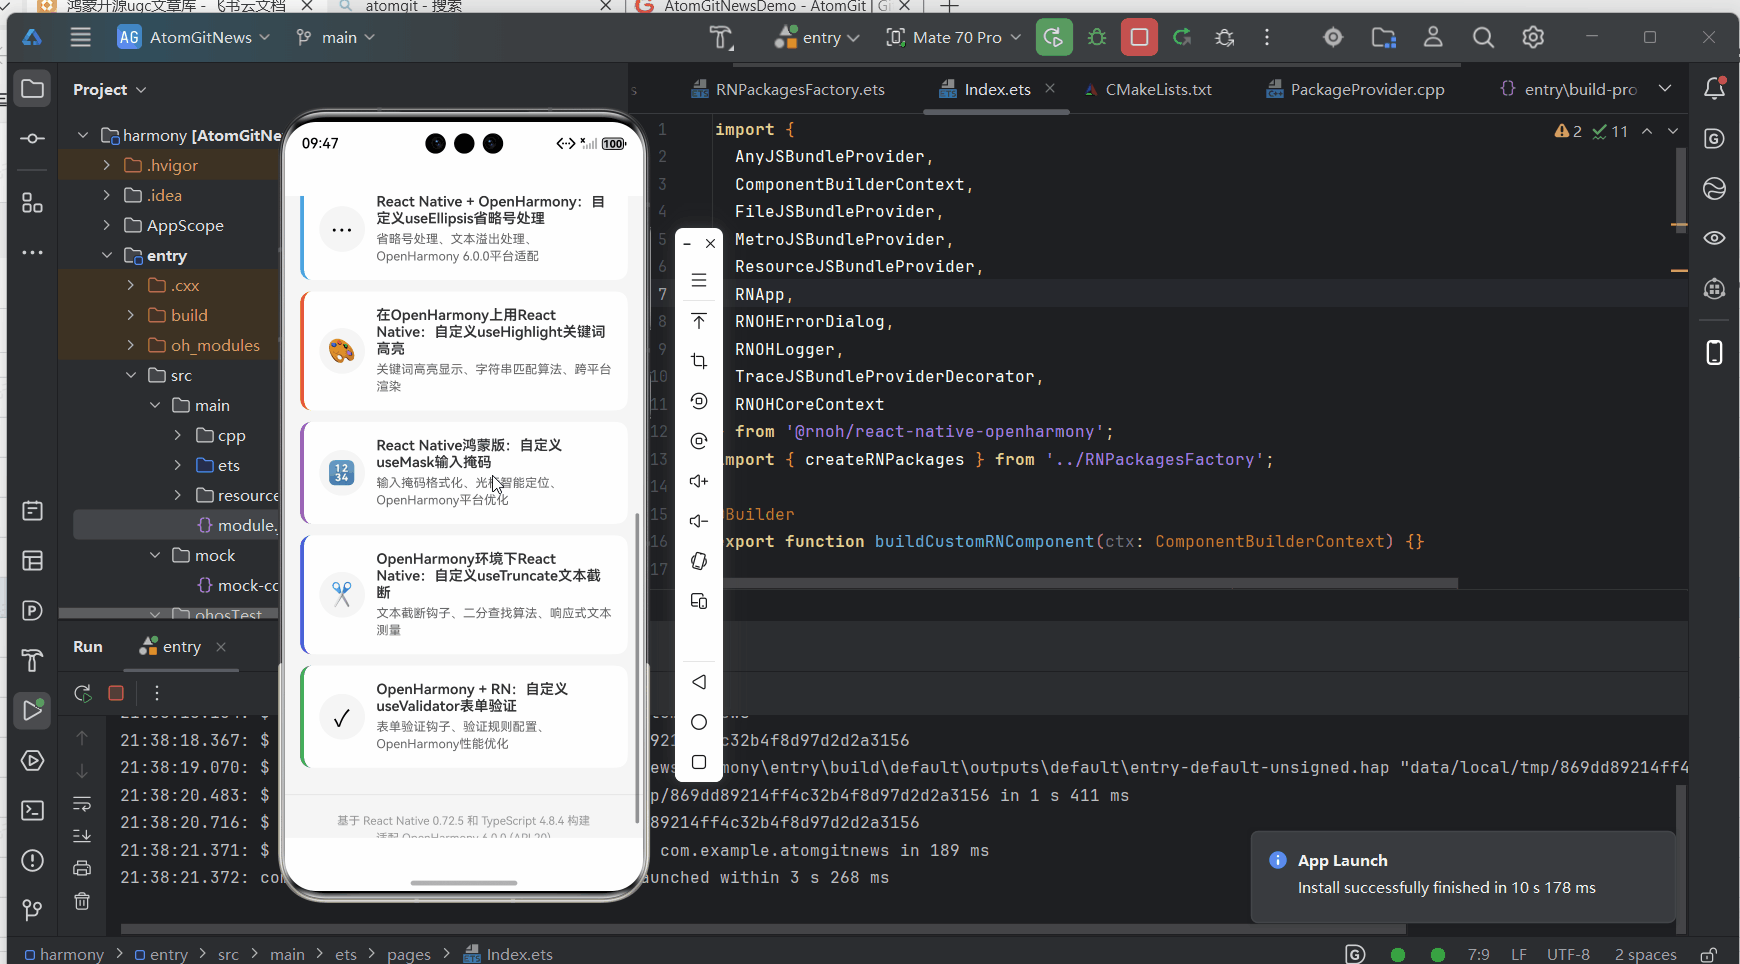Open more actions three-dot menu in toolbar
The width and height of the screenshot is (1740, 964).
[x=1267, y=38]
